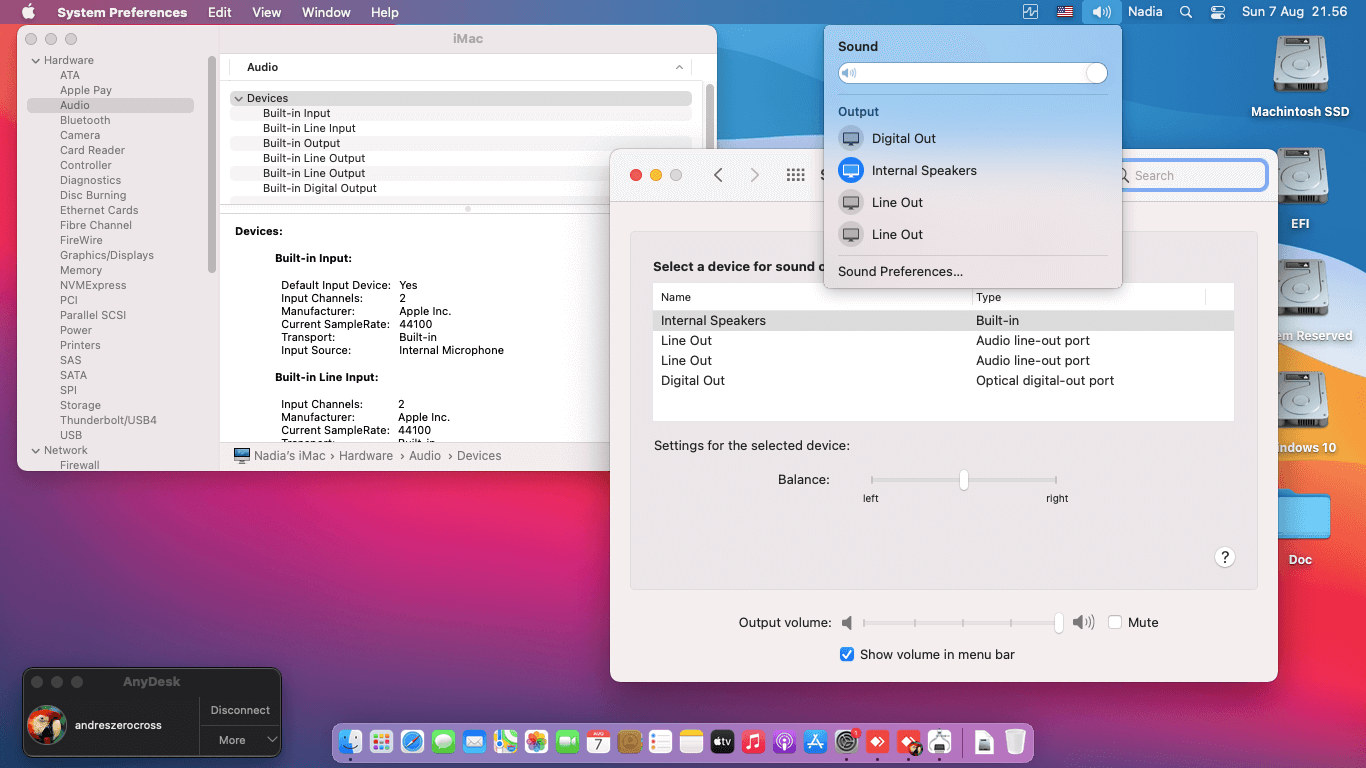The image size is (1366, 768).
Task: Open Control Center in menu bar
Action: [x=1217, y=12]
